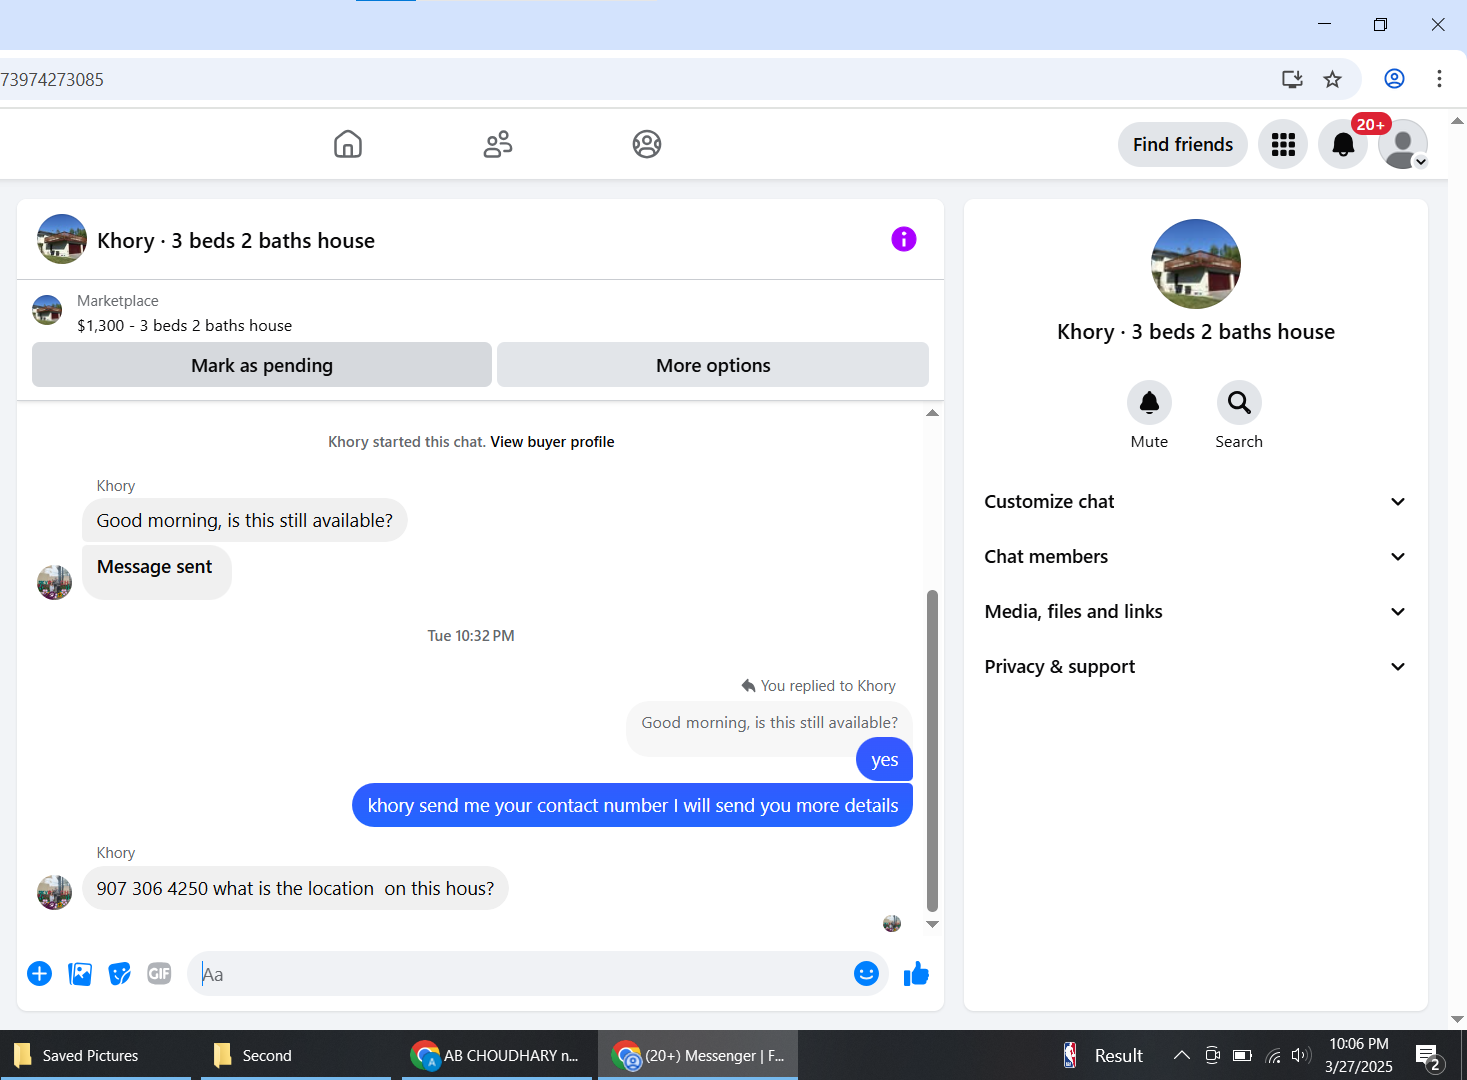1467x1080 pixels.
Task: Click the chat scrollbar thumb
Action: tap(932, 750)
